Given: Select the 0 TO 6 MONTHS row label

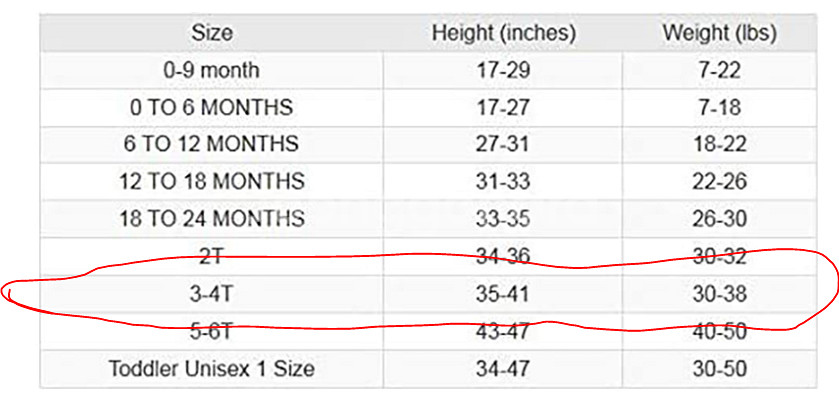Looking at the screenshot, I should pos(211,107).
